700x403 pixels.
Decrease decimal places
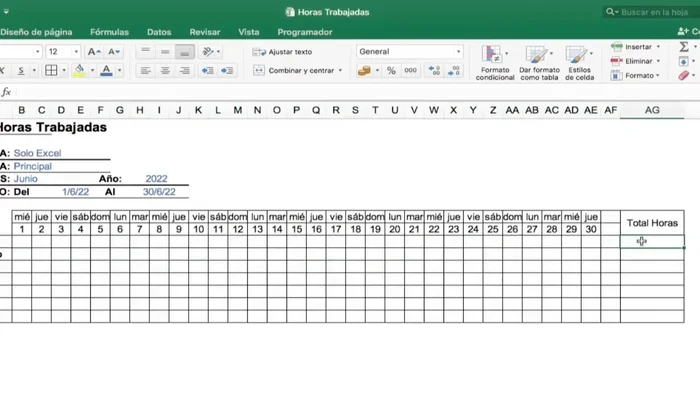pos(454,71)
